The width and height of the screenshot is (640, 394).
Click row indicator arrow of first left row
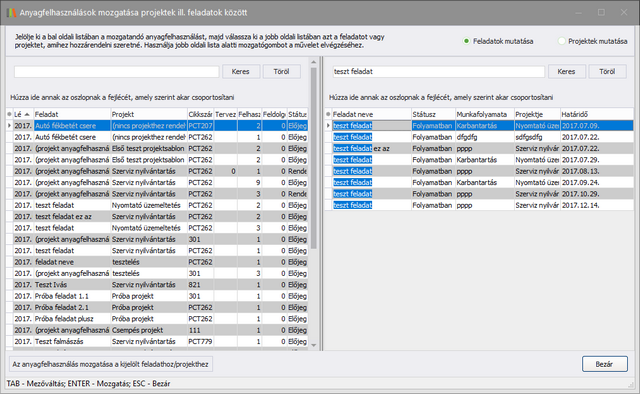(9, 126)
